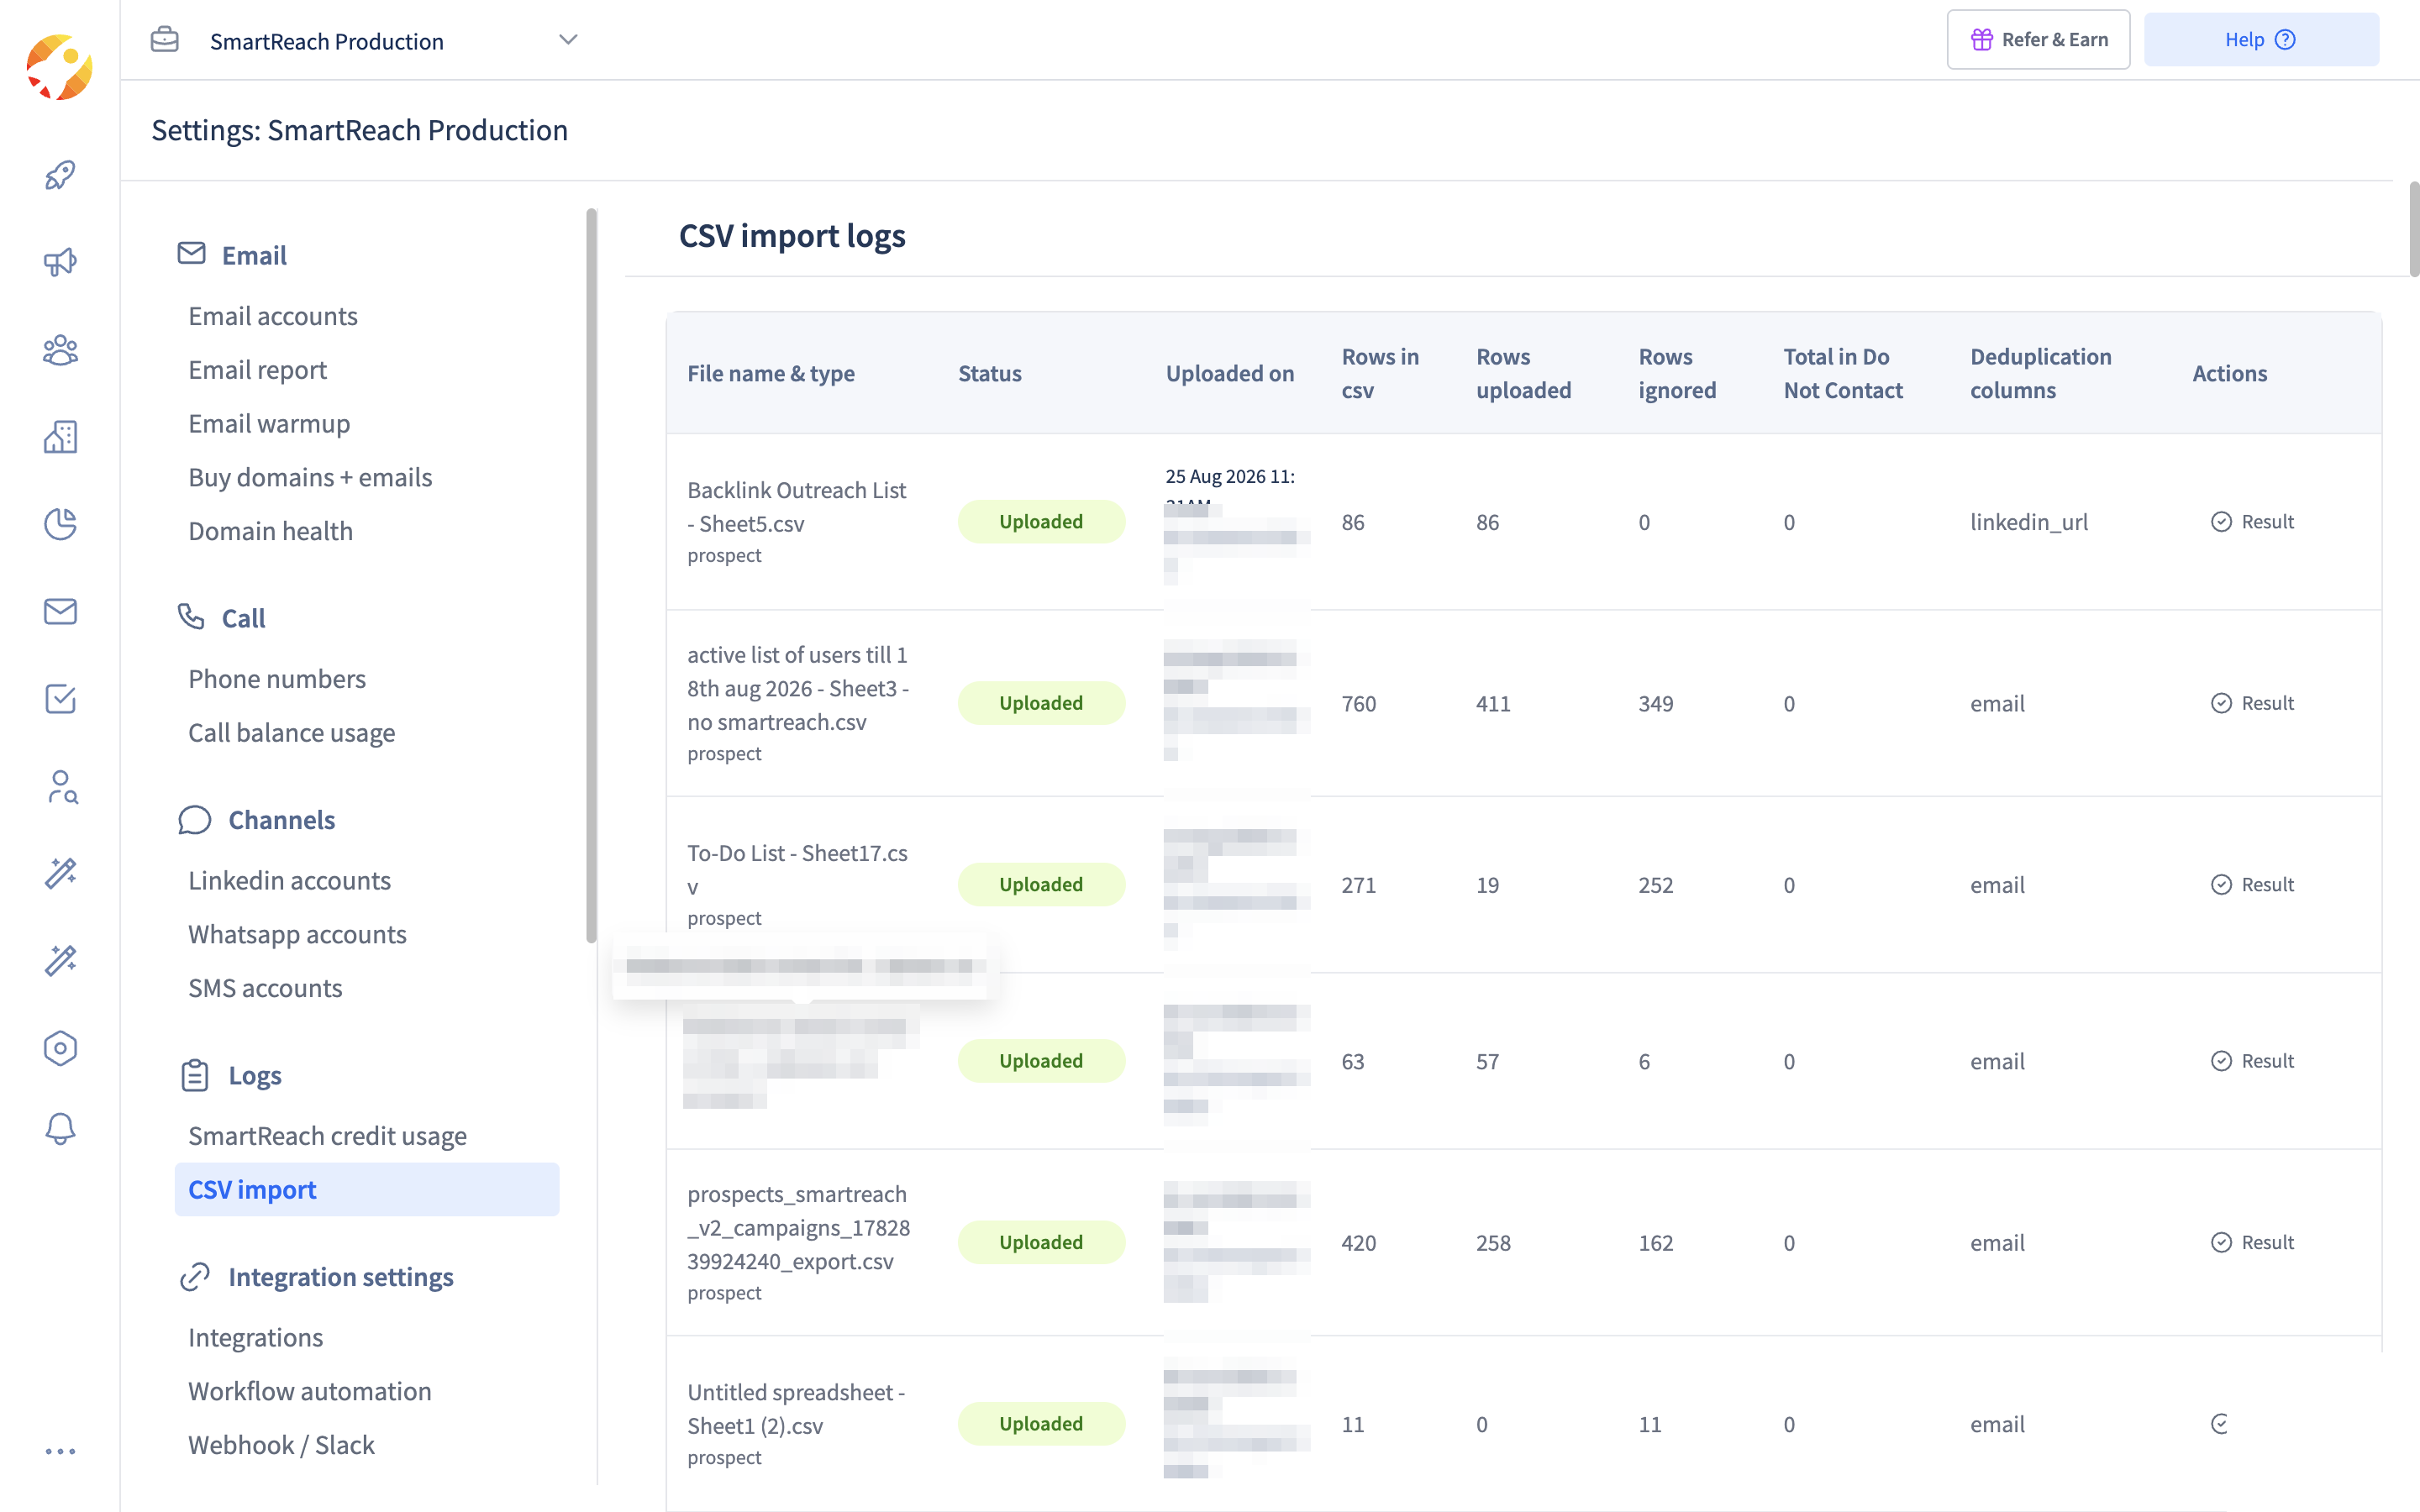2420x1512 pixels.
Task: Open Result for prospects_smartreach_v2_campaigns row
Action: (x=2252, y=1242)
